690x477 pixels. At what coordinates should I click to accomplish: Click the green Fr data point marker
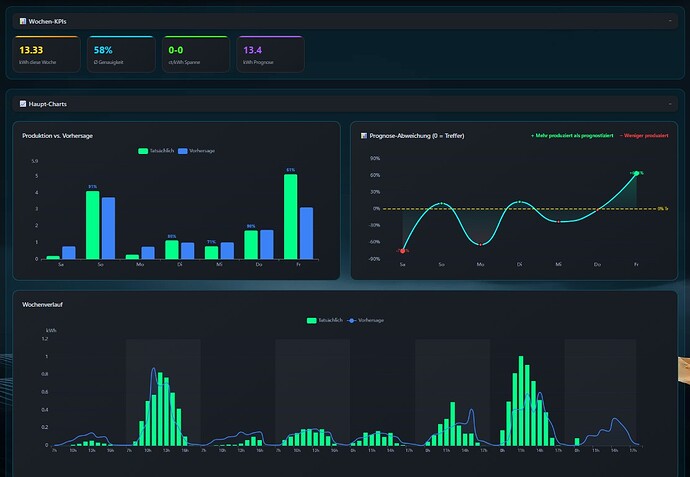[636, 173]
